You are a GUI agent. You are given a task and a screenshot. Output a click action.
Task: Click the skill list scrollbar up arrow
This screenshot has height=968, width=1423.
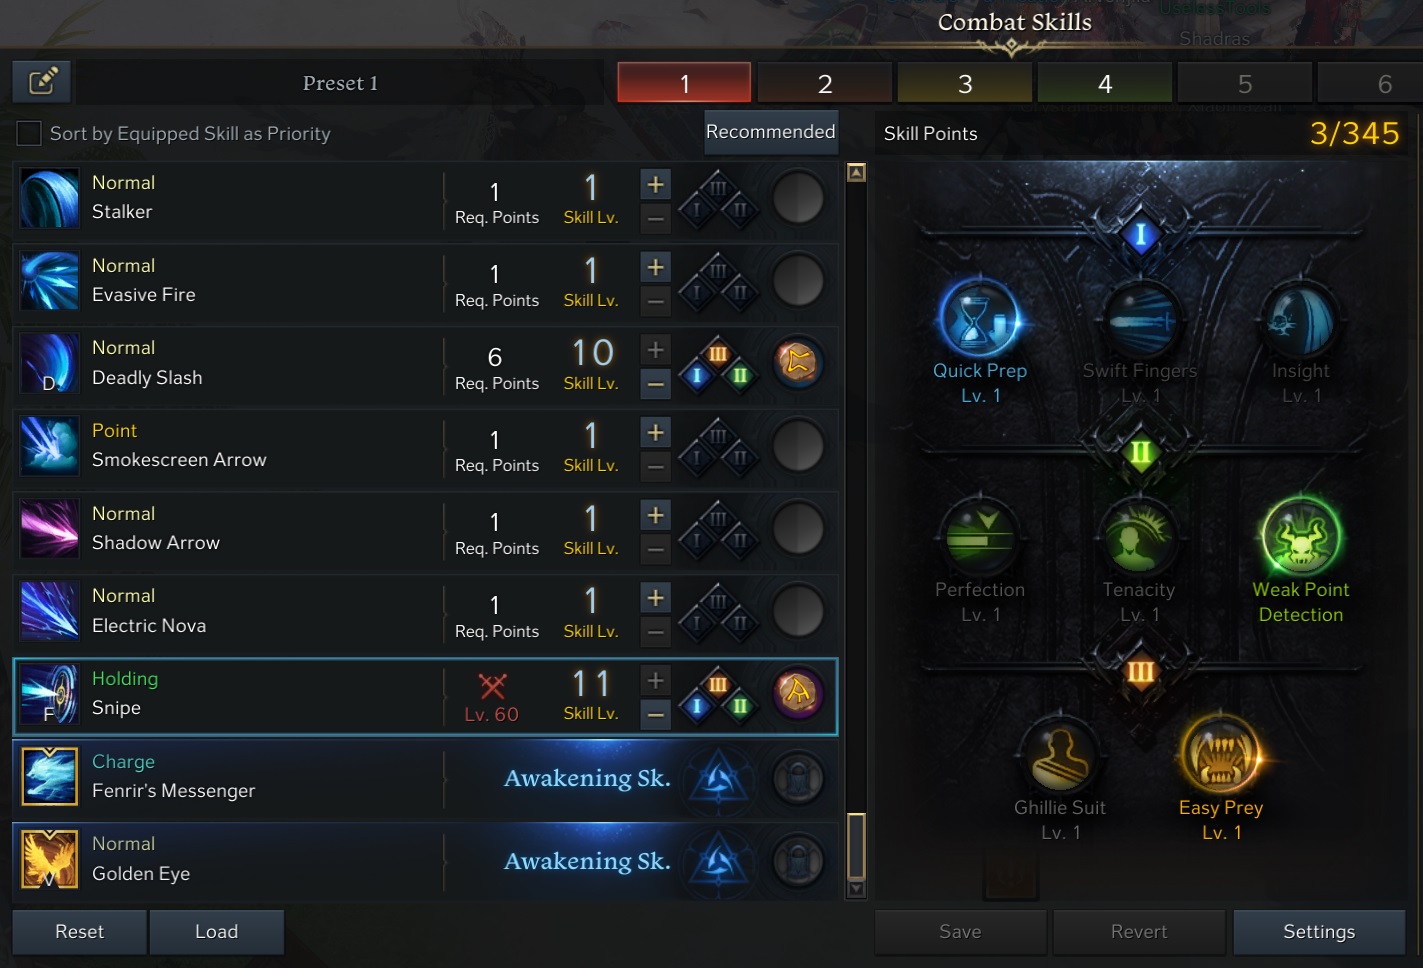[856, 172]
